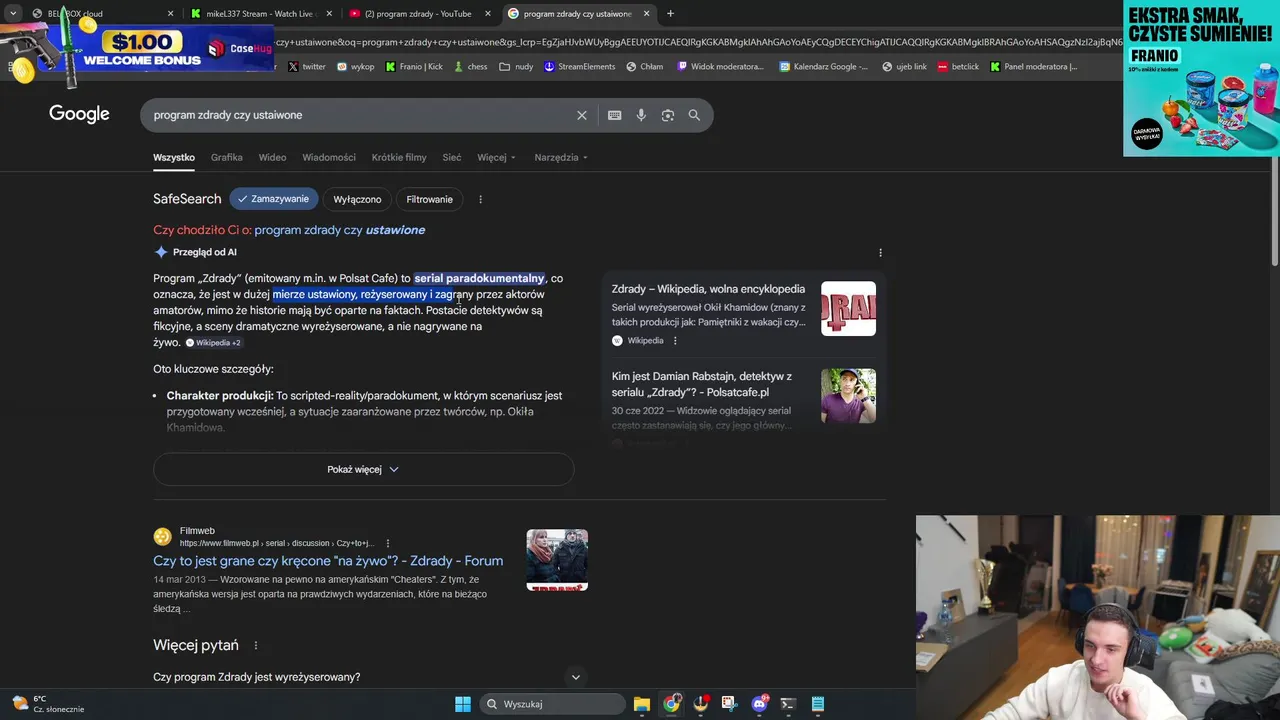
Task: Search by image with Google Lens icon
Action: pos(668,115)
